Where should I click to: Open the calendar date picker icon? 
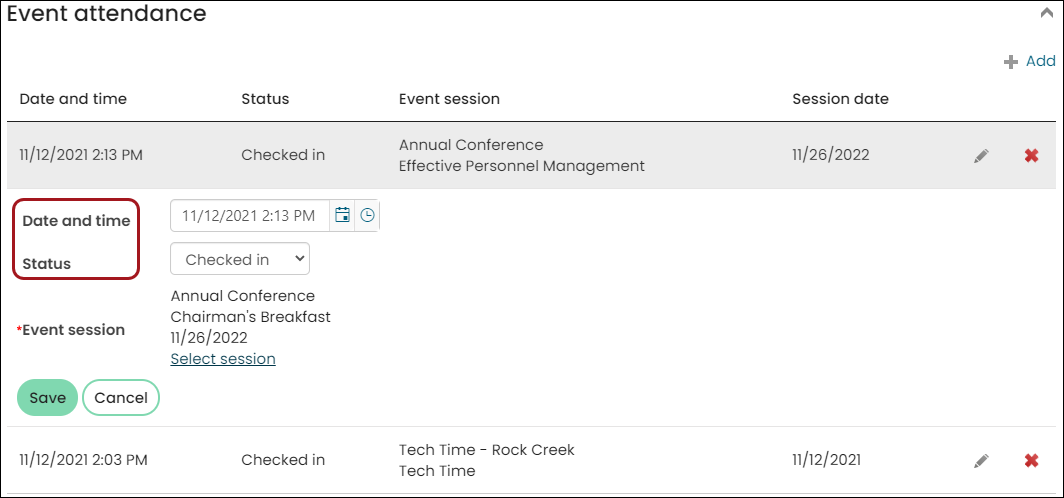tap(343, 216)
